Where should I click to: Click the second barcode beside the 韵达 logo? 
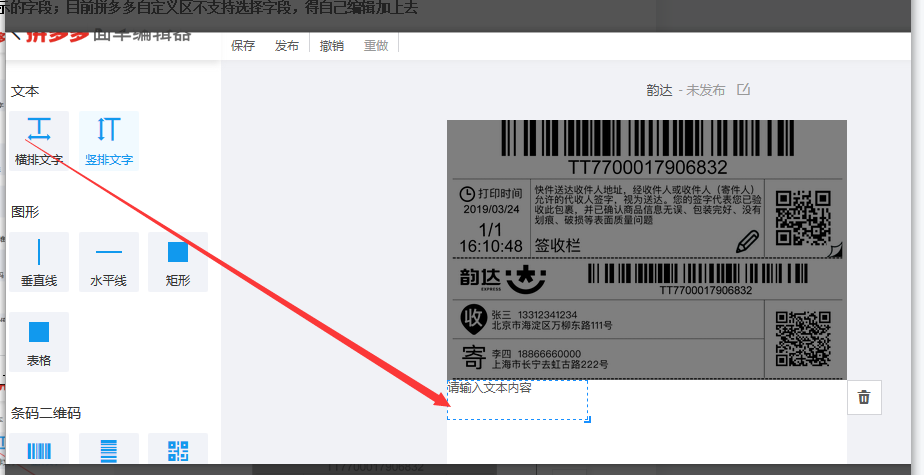tap(698, 273)
